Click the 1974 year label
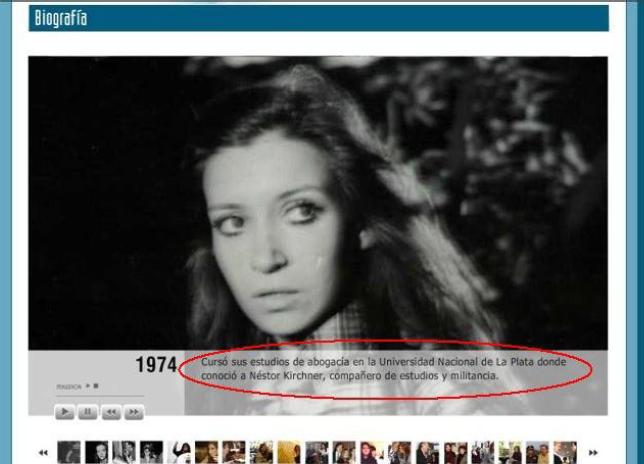This screenshot has height=464, width=644. (156, 365)
